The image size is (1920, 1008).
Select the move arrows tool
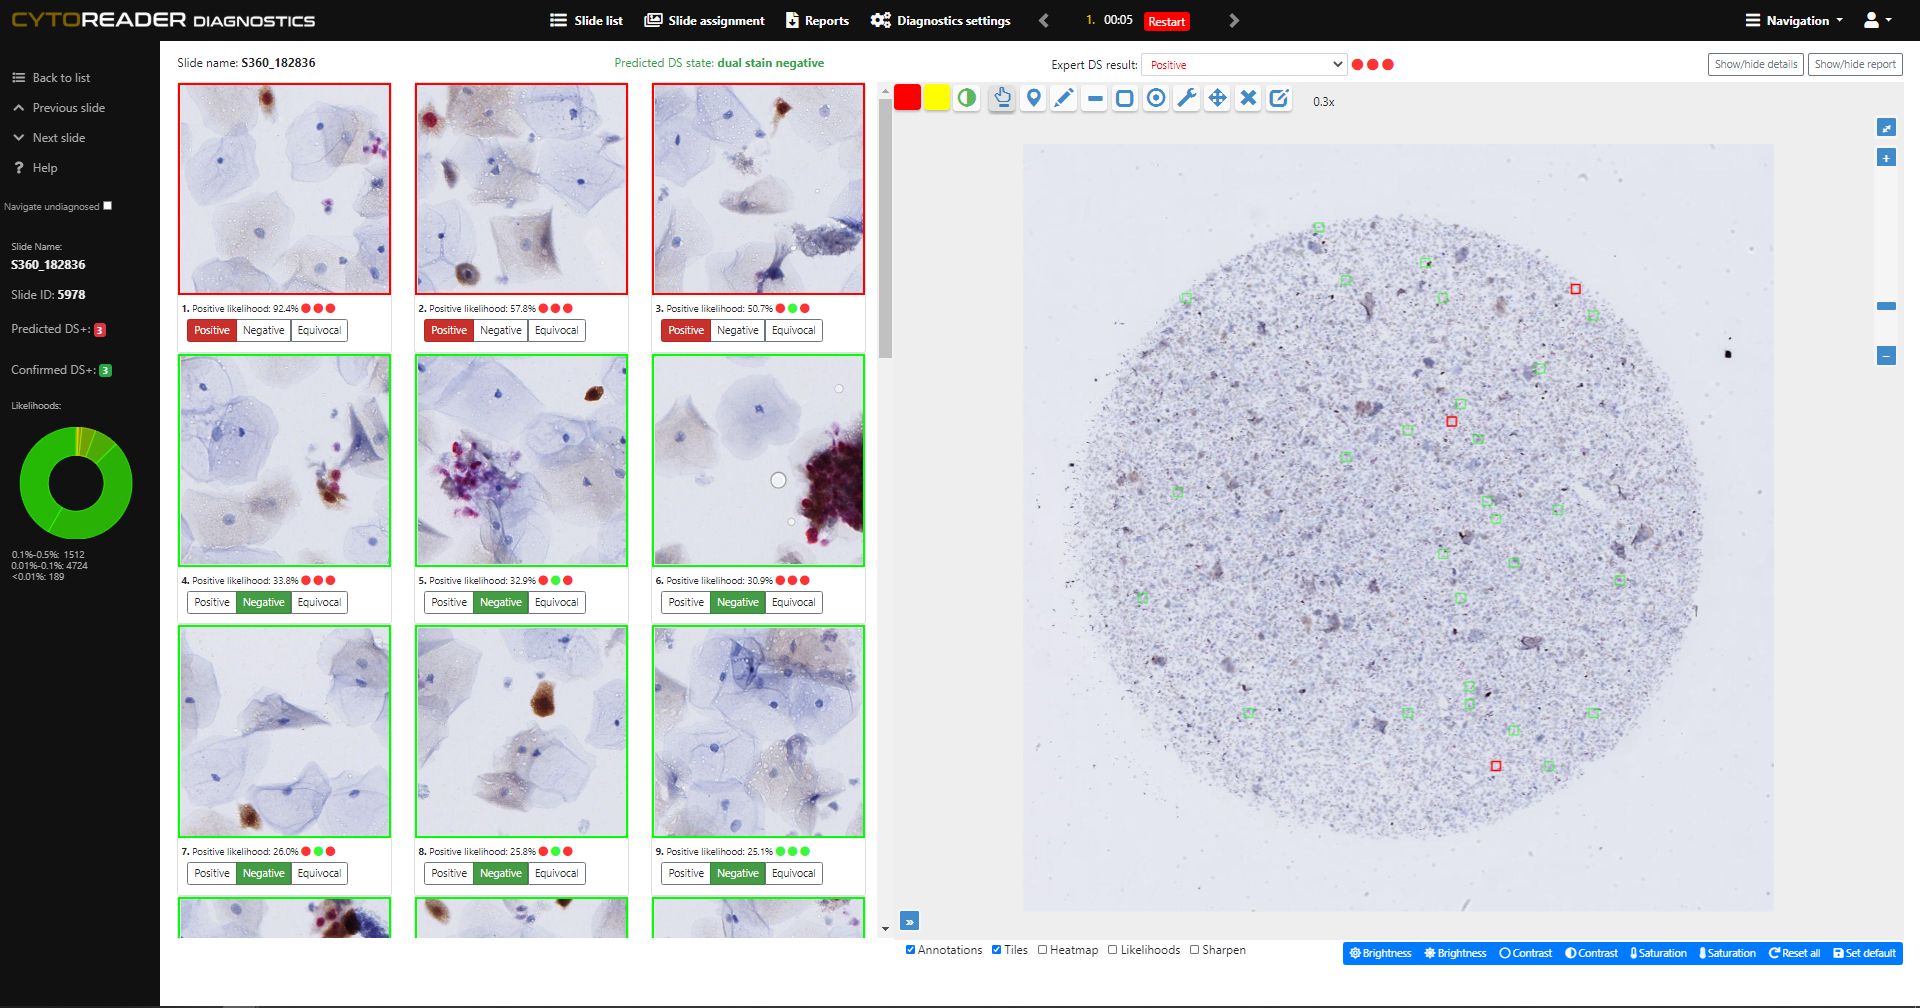pos(1217,98)
